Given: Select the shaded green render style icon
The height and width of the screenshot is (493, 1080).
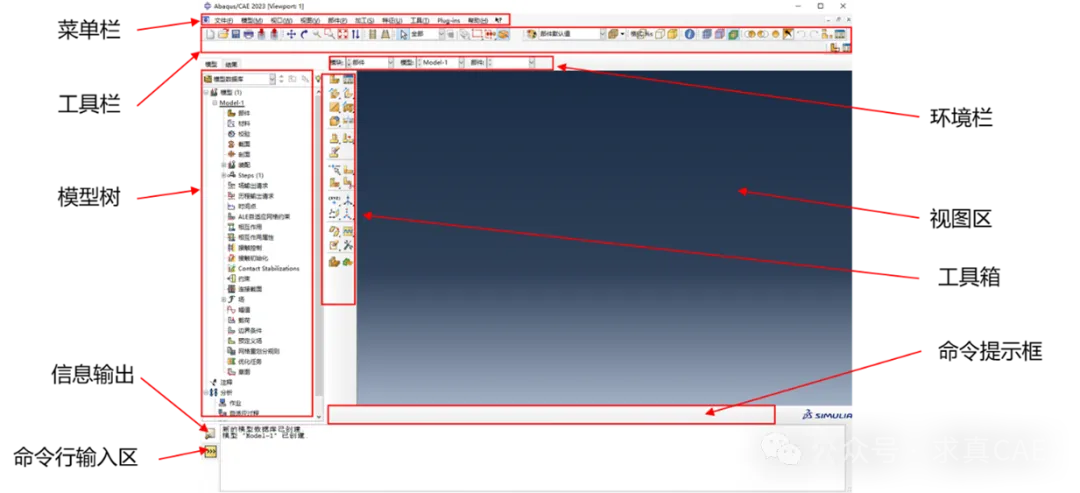Looking at the screenshot, I should tap(734, 34).
